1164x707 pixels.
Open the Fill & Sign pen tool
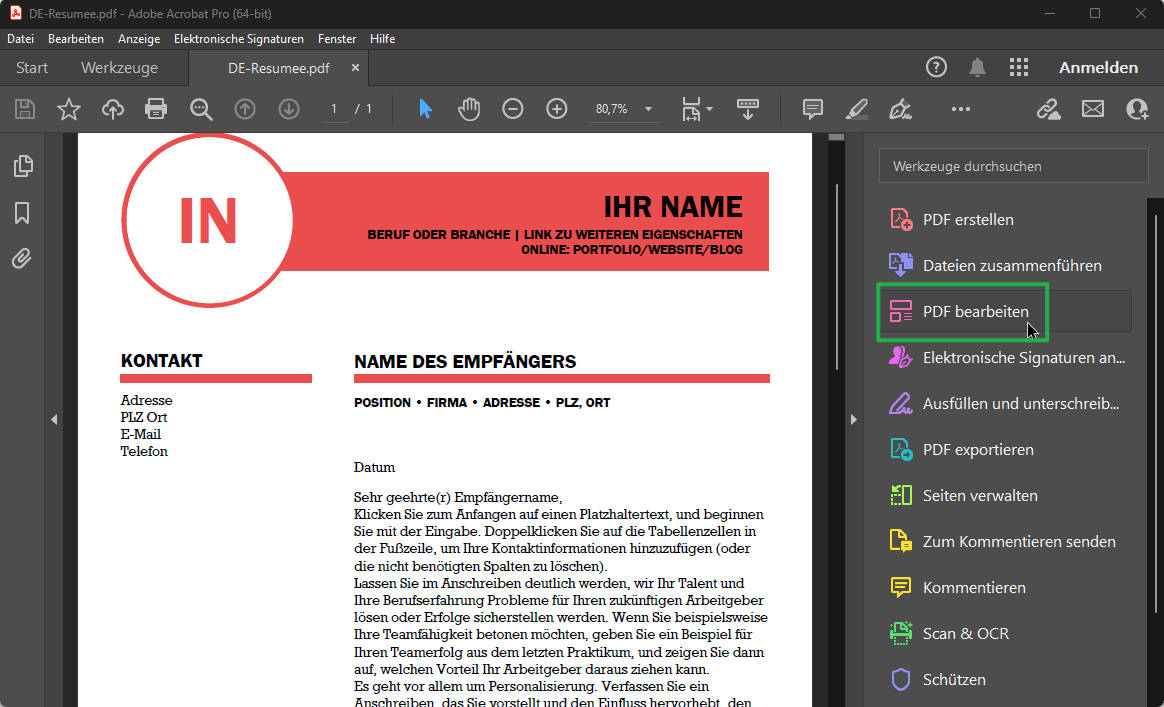[901, 109]
